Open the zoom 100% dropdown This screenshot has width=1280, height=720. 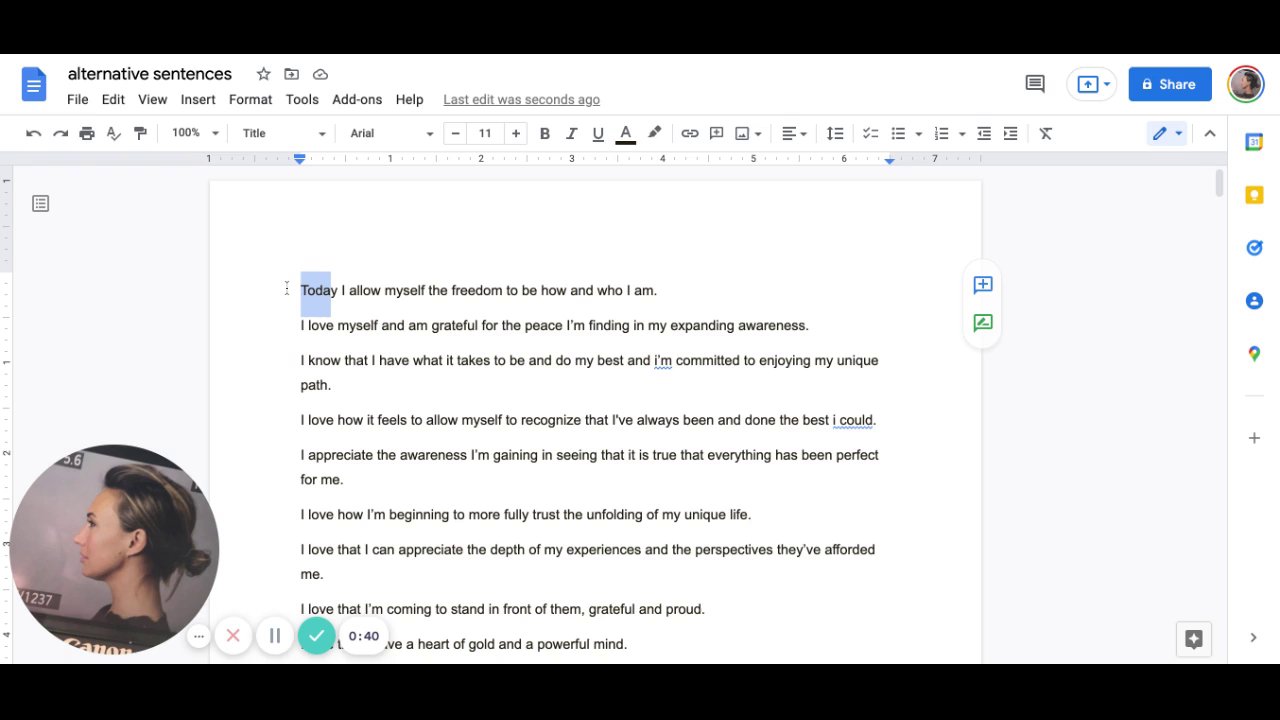(194, 133)
